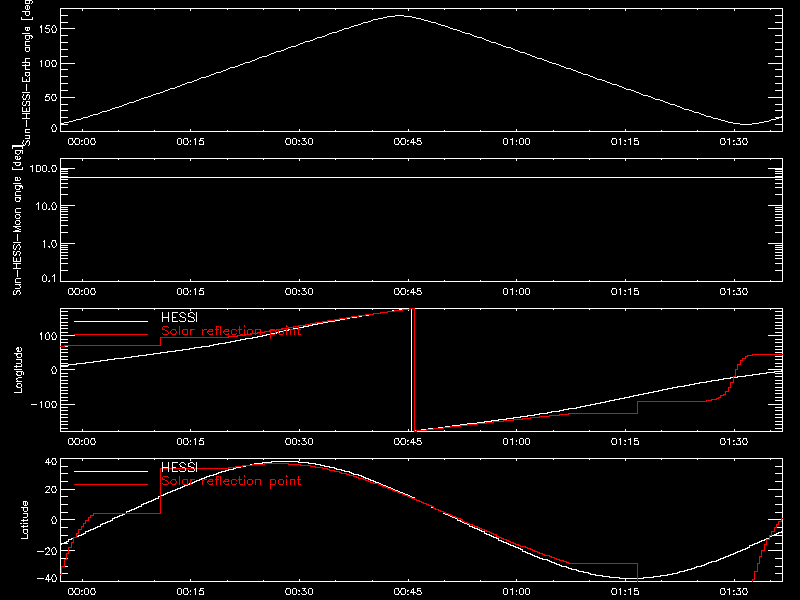Click the 100.0 tick on Moon angle axis
The image size is (800, 600).
pyautogui.click(x=44, y=169)
